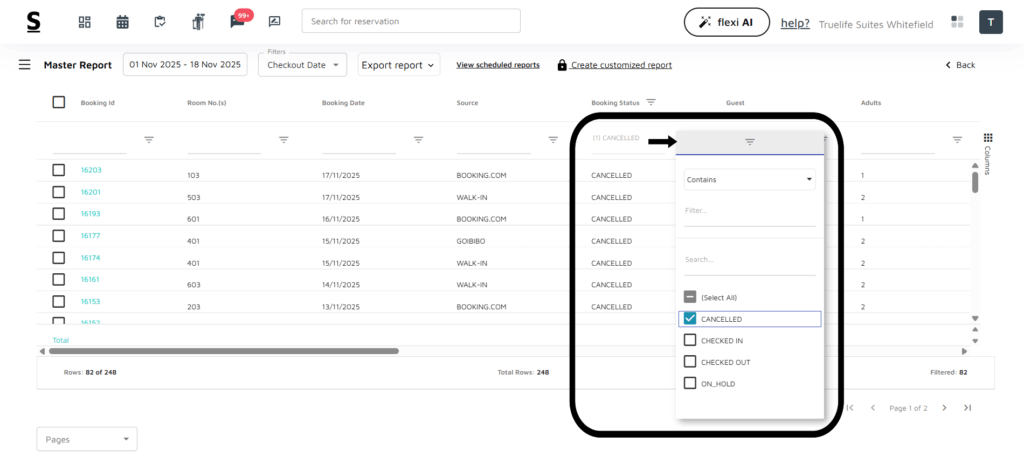Open the Checkout Date filters dropdown

(x=302, y=65)
